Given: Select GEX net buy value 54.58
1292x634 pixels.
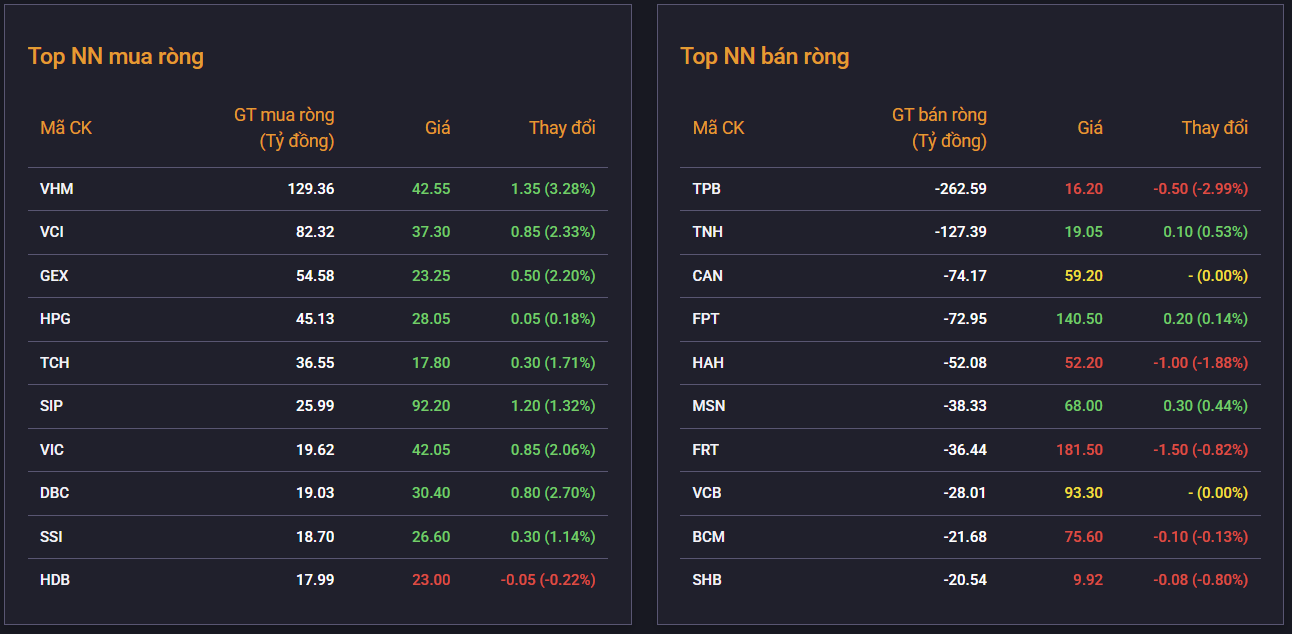Looking at the screenshot, I should (x=315, y=276).
